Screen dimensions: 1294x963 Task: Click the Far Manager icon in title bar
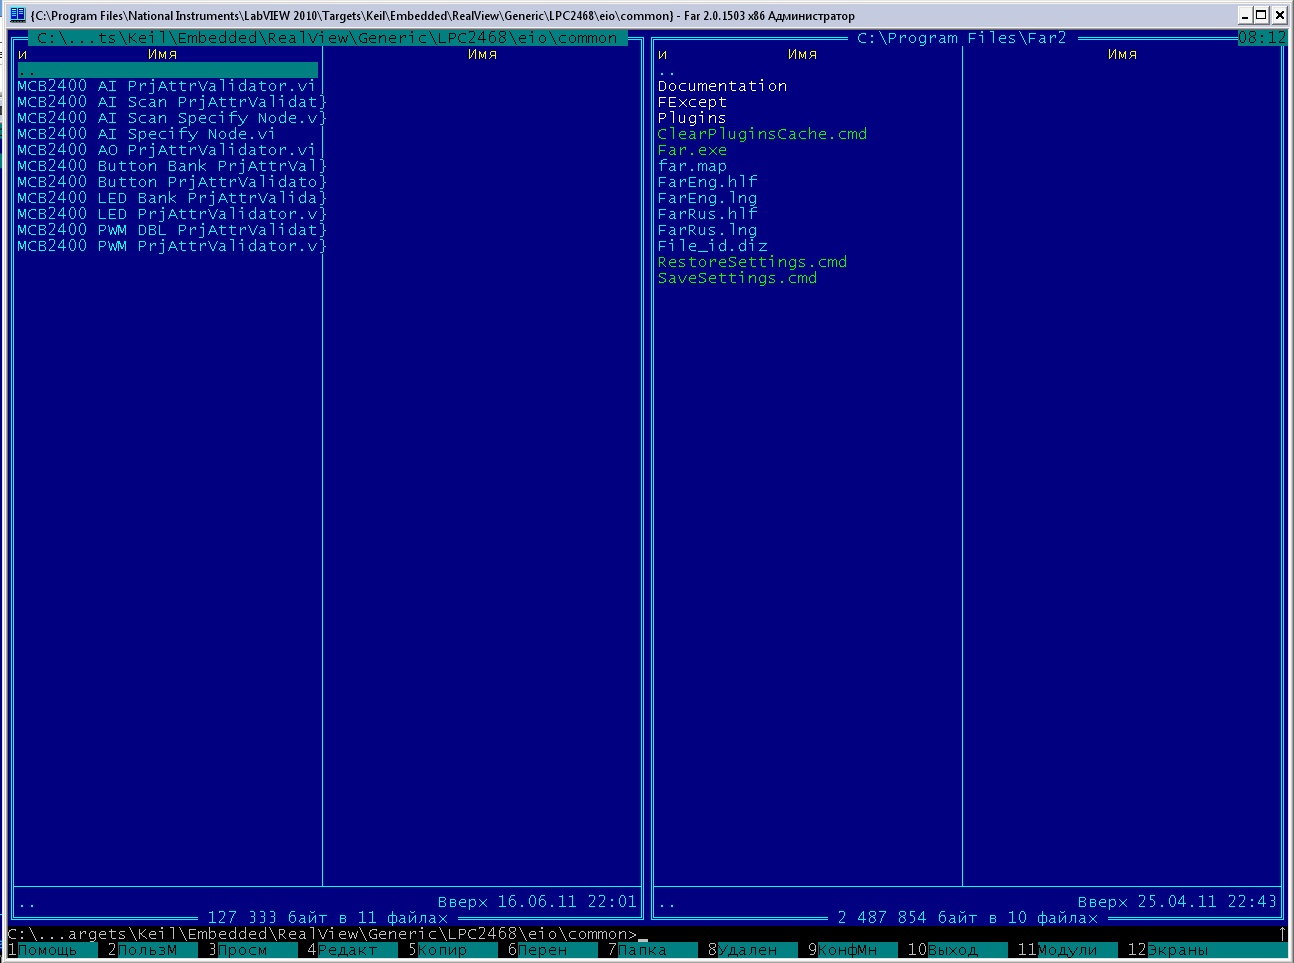tap(17, 15)
